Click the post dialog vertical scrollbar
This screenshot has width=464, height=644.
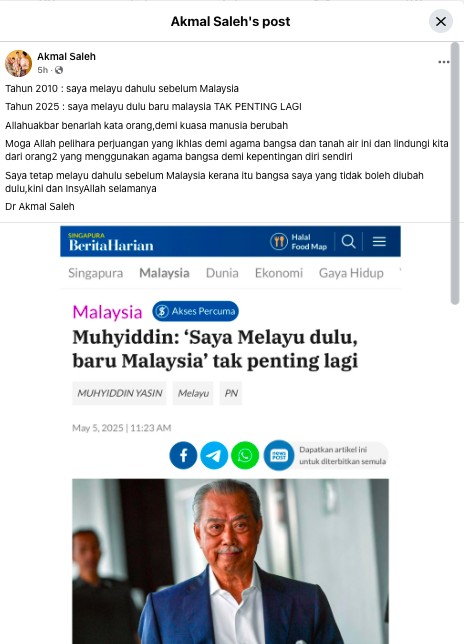point(455,173)
